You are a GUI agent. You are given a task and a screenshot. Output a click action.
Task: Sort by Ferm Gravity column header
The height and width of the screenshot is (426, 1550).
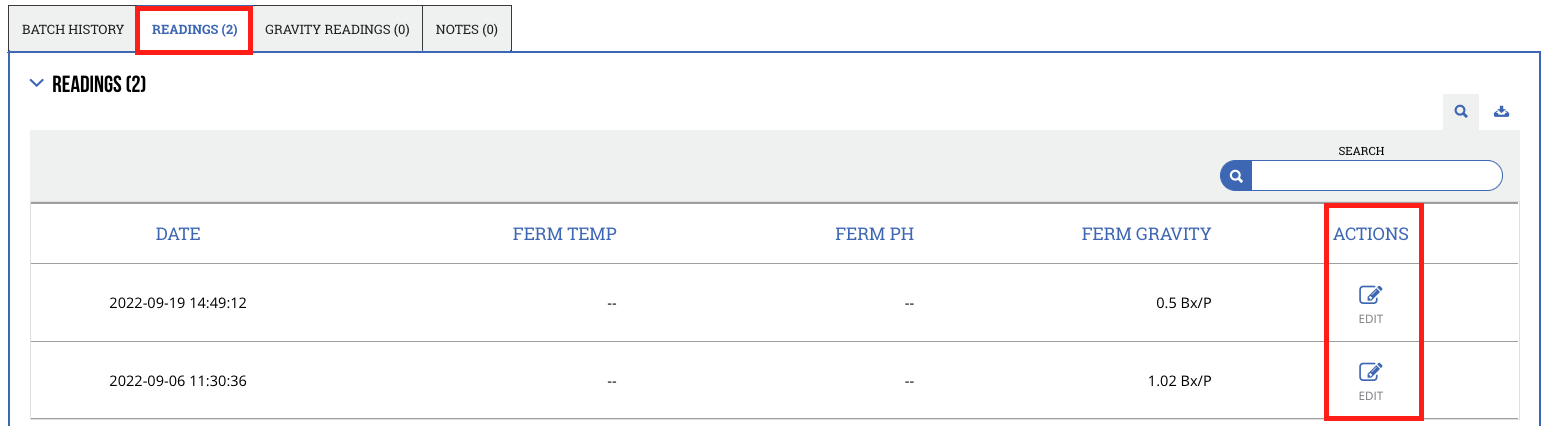point(1146,234)
